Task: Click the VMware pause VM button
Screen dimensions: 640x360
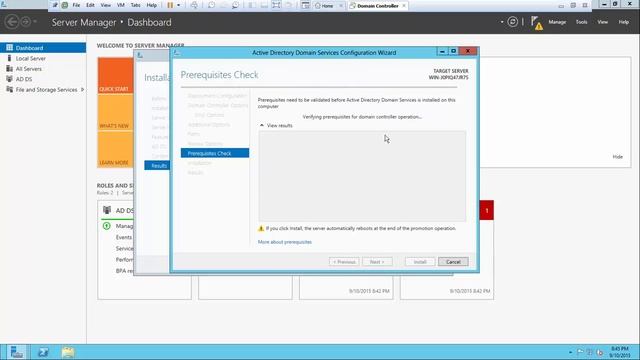Action: pos(170,5)
